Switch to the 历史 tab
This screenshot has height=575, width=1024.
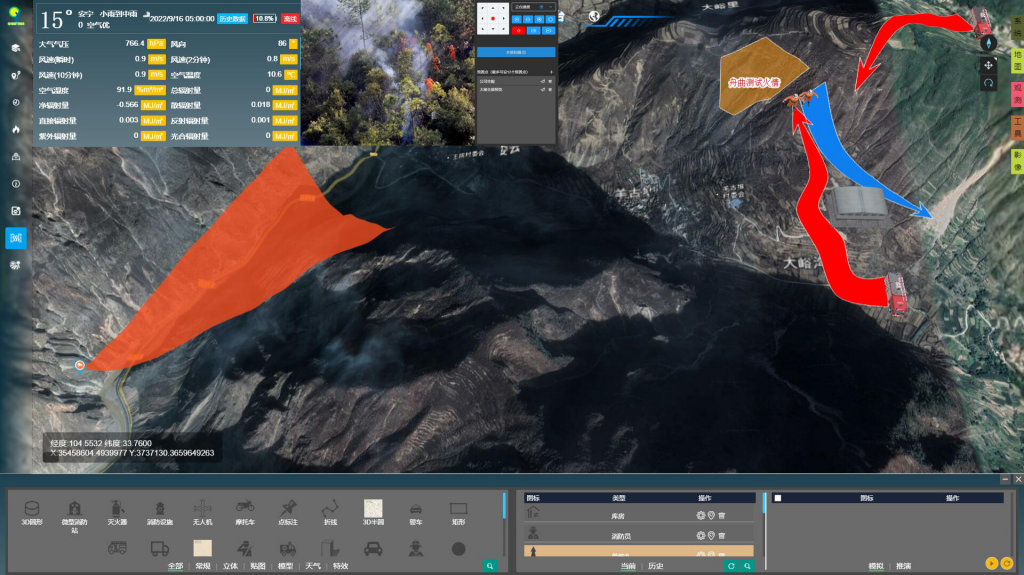pyautogui.click(x=657, y=566)
